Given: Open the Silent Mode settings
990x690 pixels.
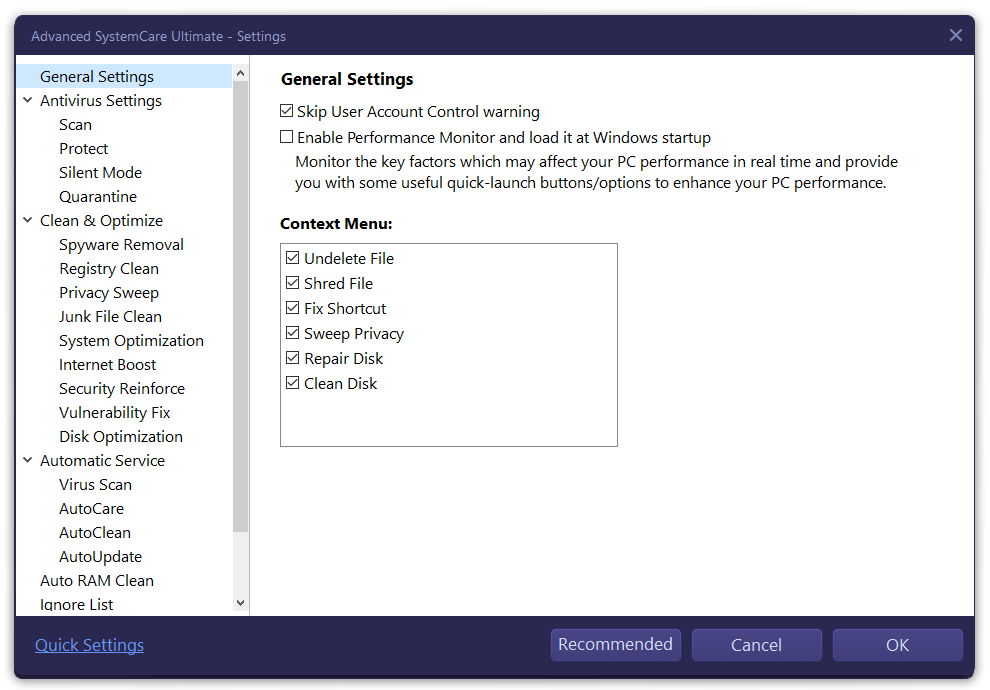Looking at the screenshot, I should [100, 172].
